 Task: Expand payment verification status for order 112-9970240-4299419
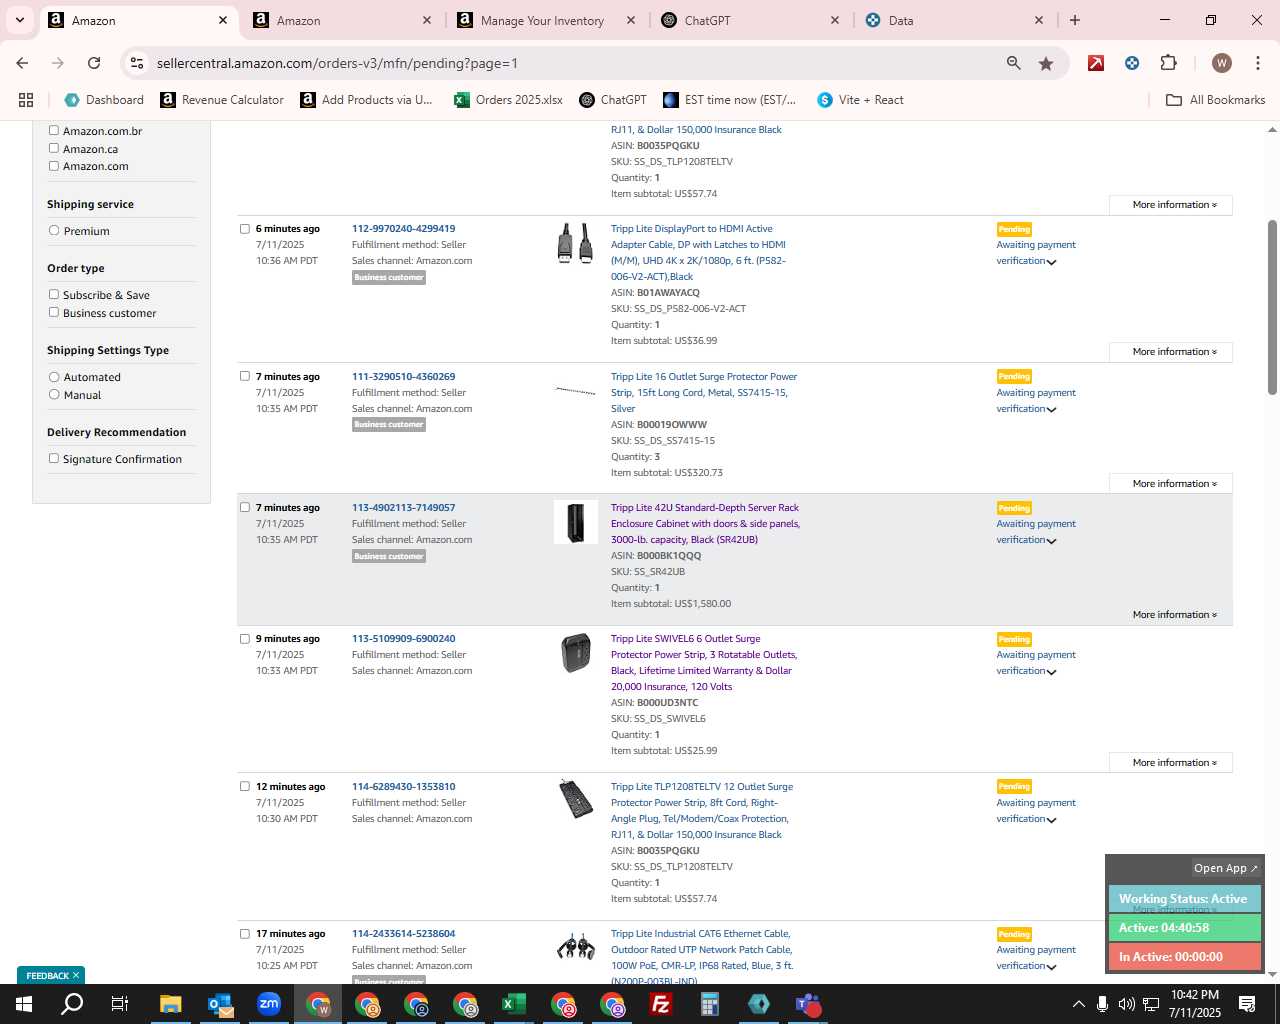(1051, 262)
